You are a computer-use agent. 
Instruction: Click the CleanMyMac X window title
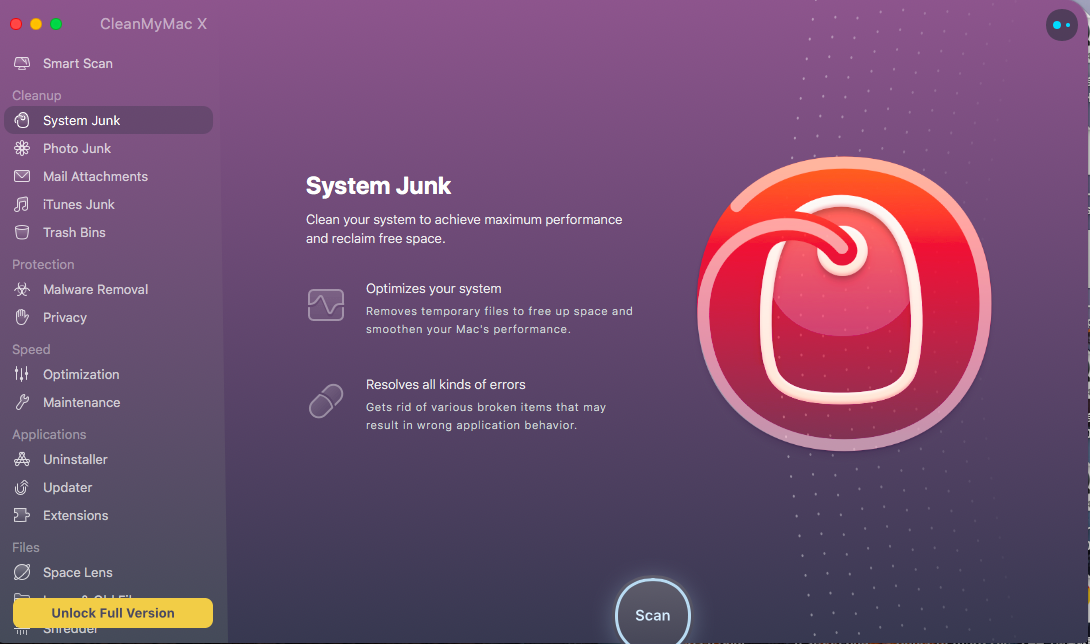tap(154, 24)
